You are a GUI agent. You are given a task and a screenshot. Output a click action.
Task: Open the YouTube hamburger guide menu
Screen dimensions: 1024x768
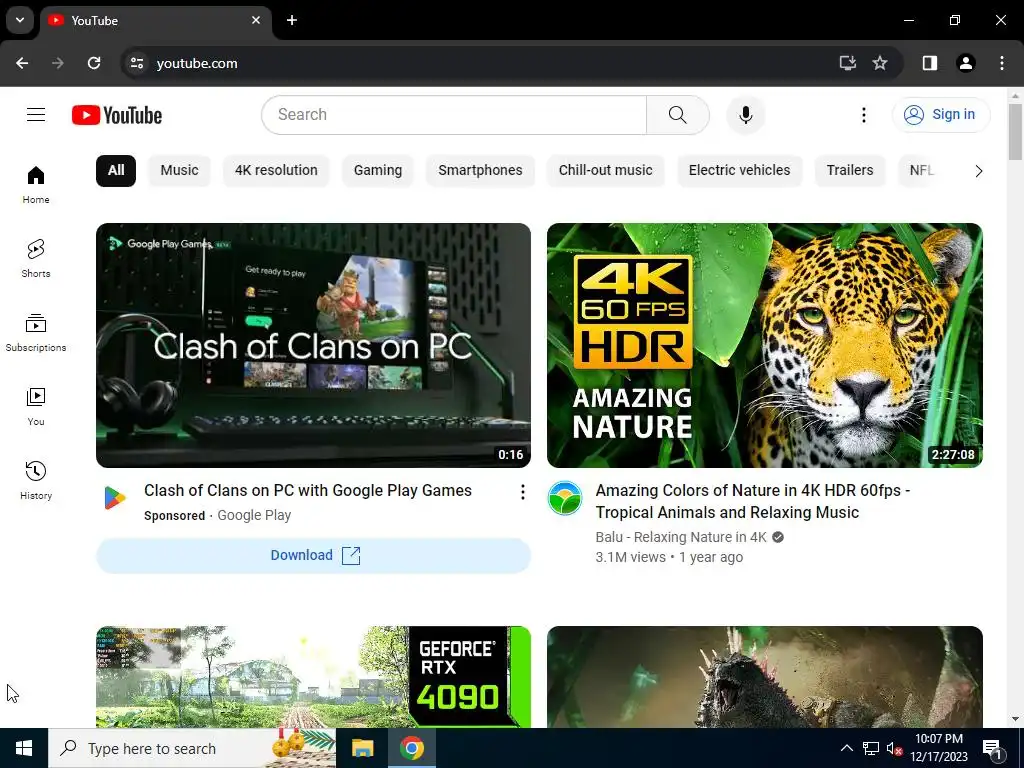(36, 115)
